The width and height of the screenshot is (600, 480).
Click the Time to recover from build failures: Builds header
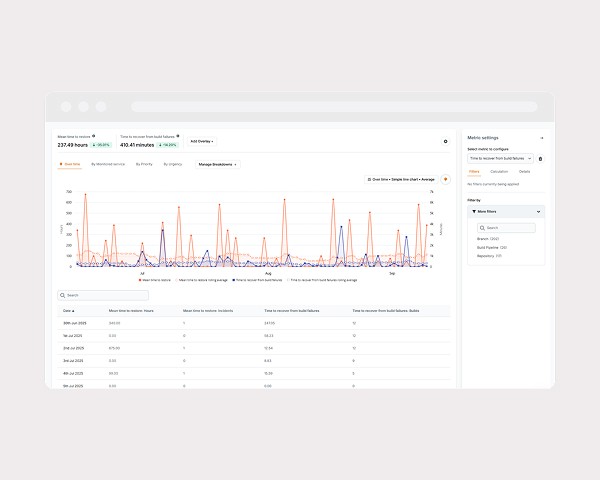click(385, 311)
